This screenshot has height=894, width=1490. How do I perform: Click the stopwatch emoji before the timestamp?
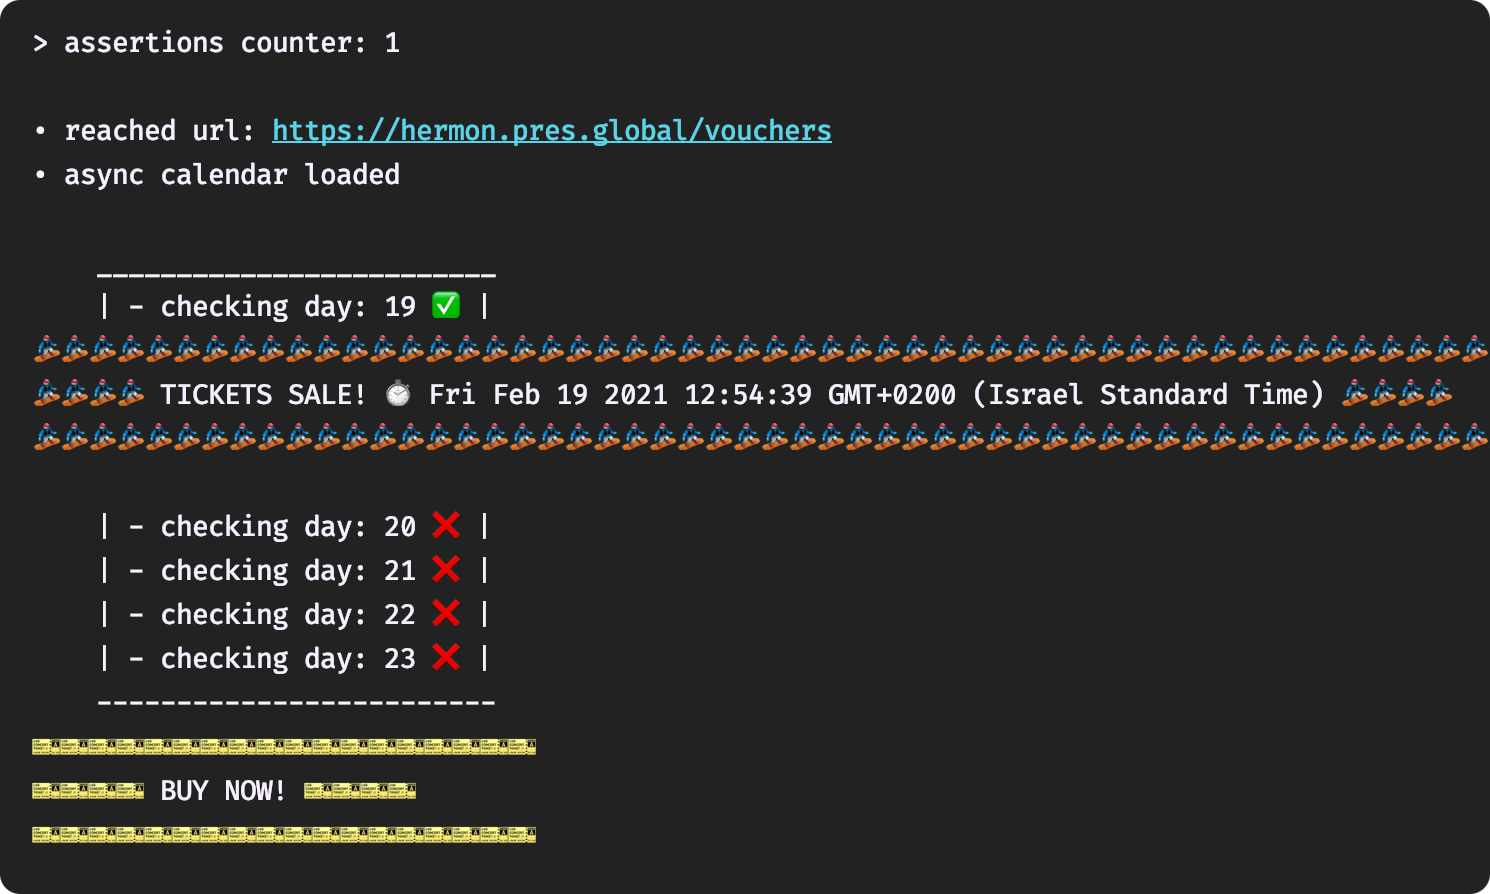tap(398, 394)
